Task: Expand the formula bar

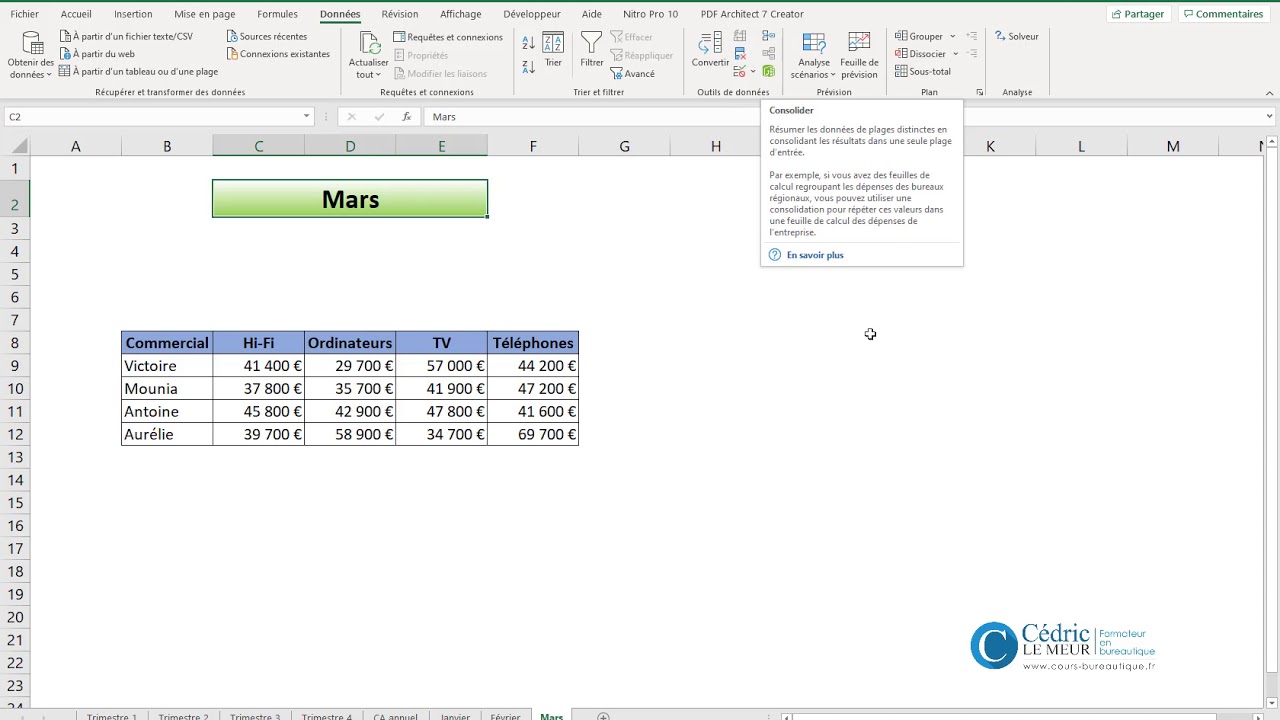Action: 1269,117
